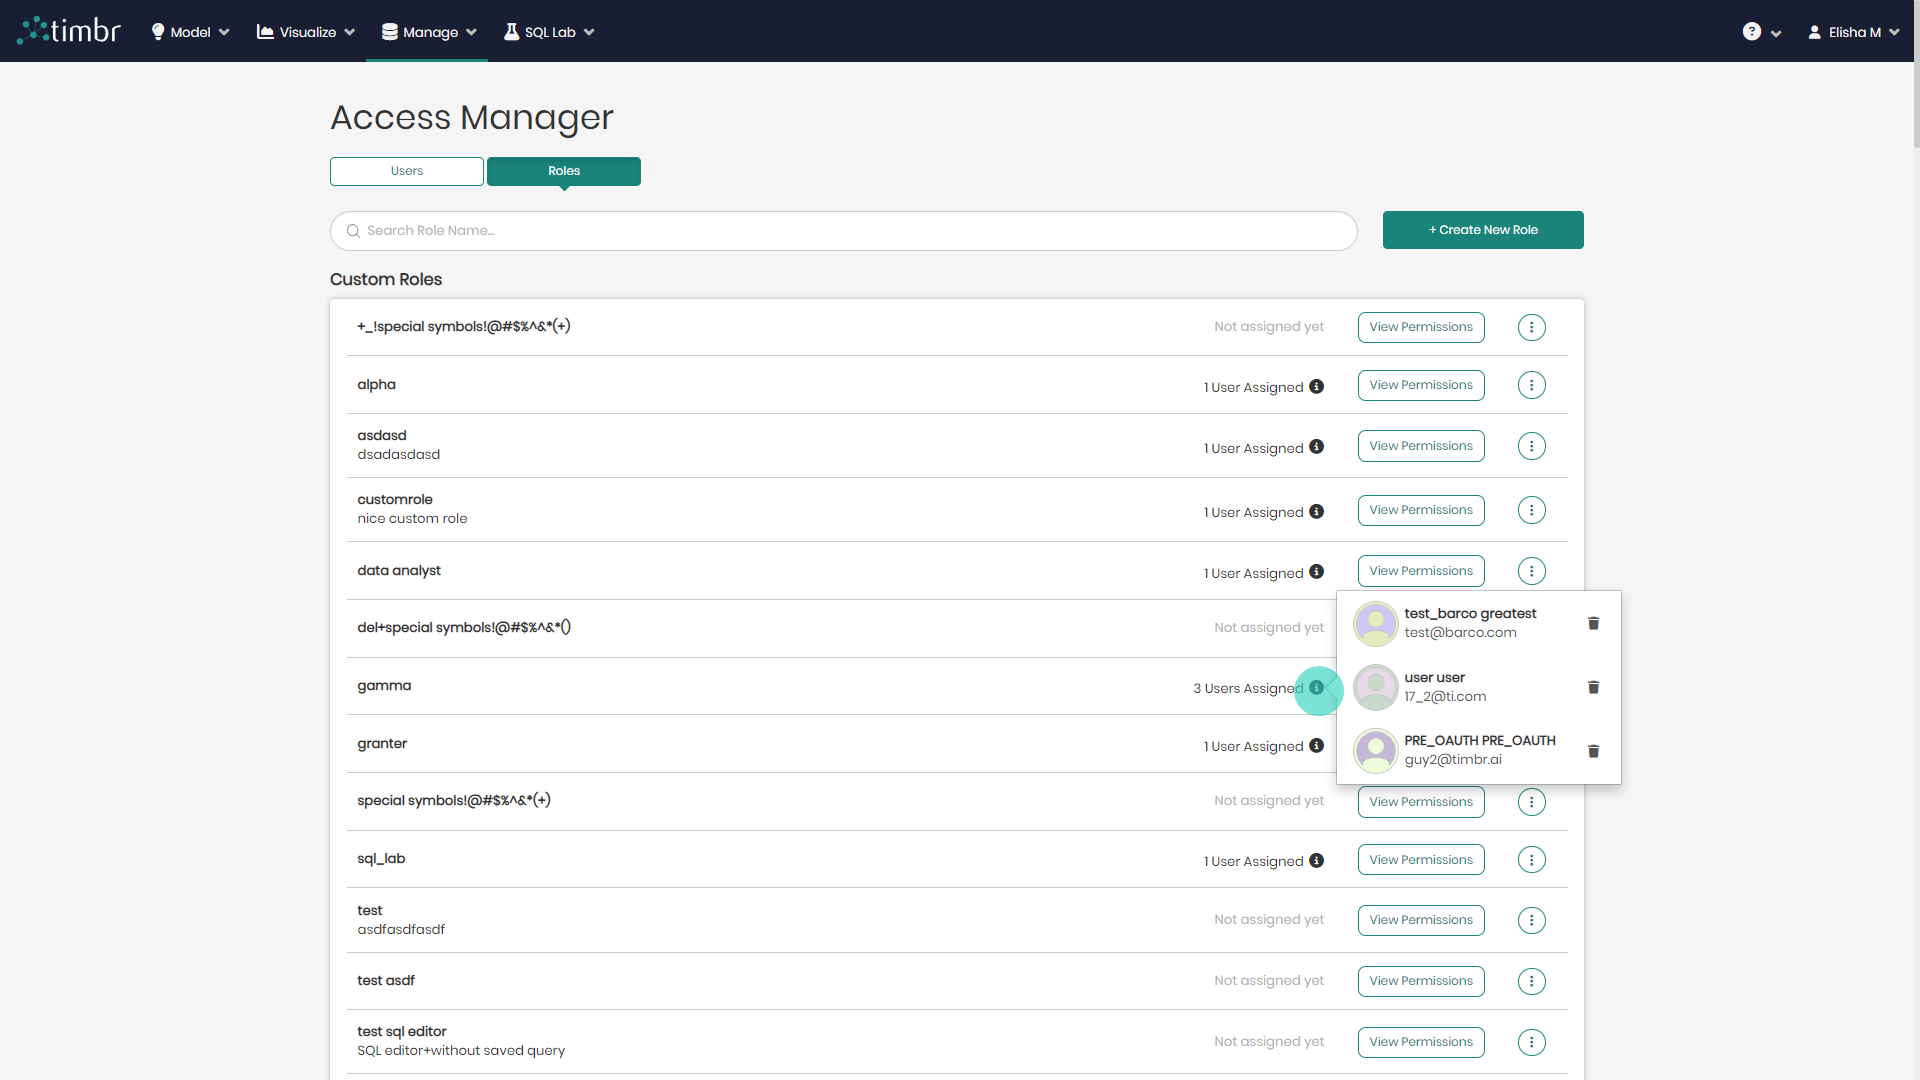This screenshot has width=1920, height=1080.
Task: Open the help question mark icon
Action: pyautogui.click(x=1752, y=31)
